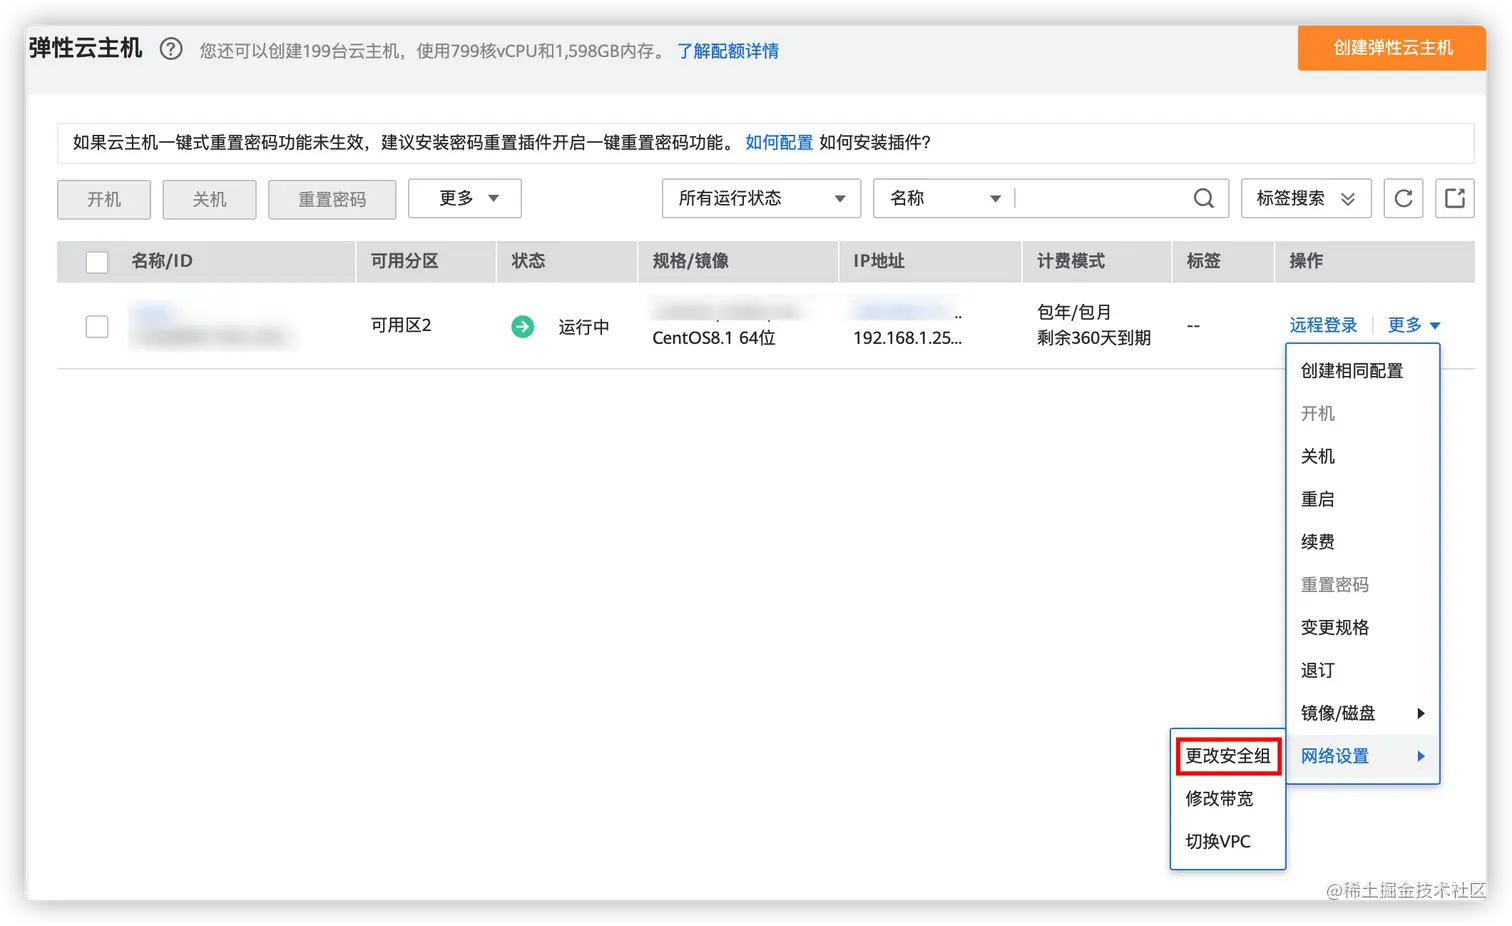This screenshot has width=1512, height=926.
Task: Click the 弹性云主机 page title
Action: point(86,48)
